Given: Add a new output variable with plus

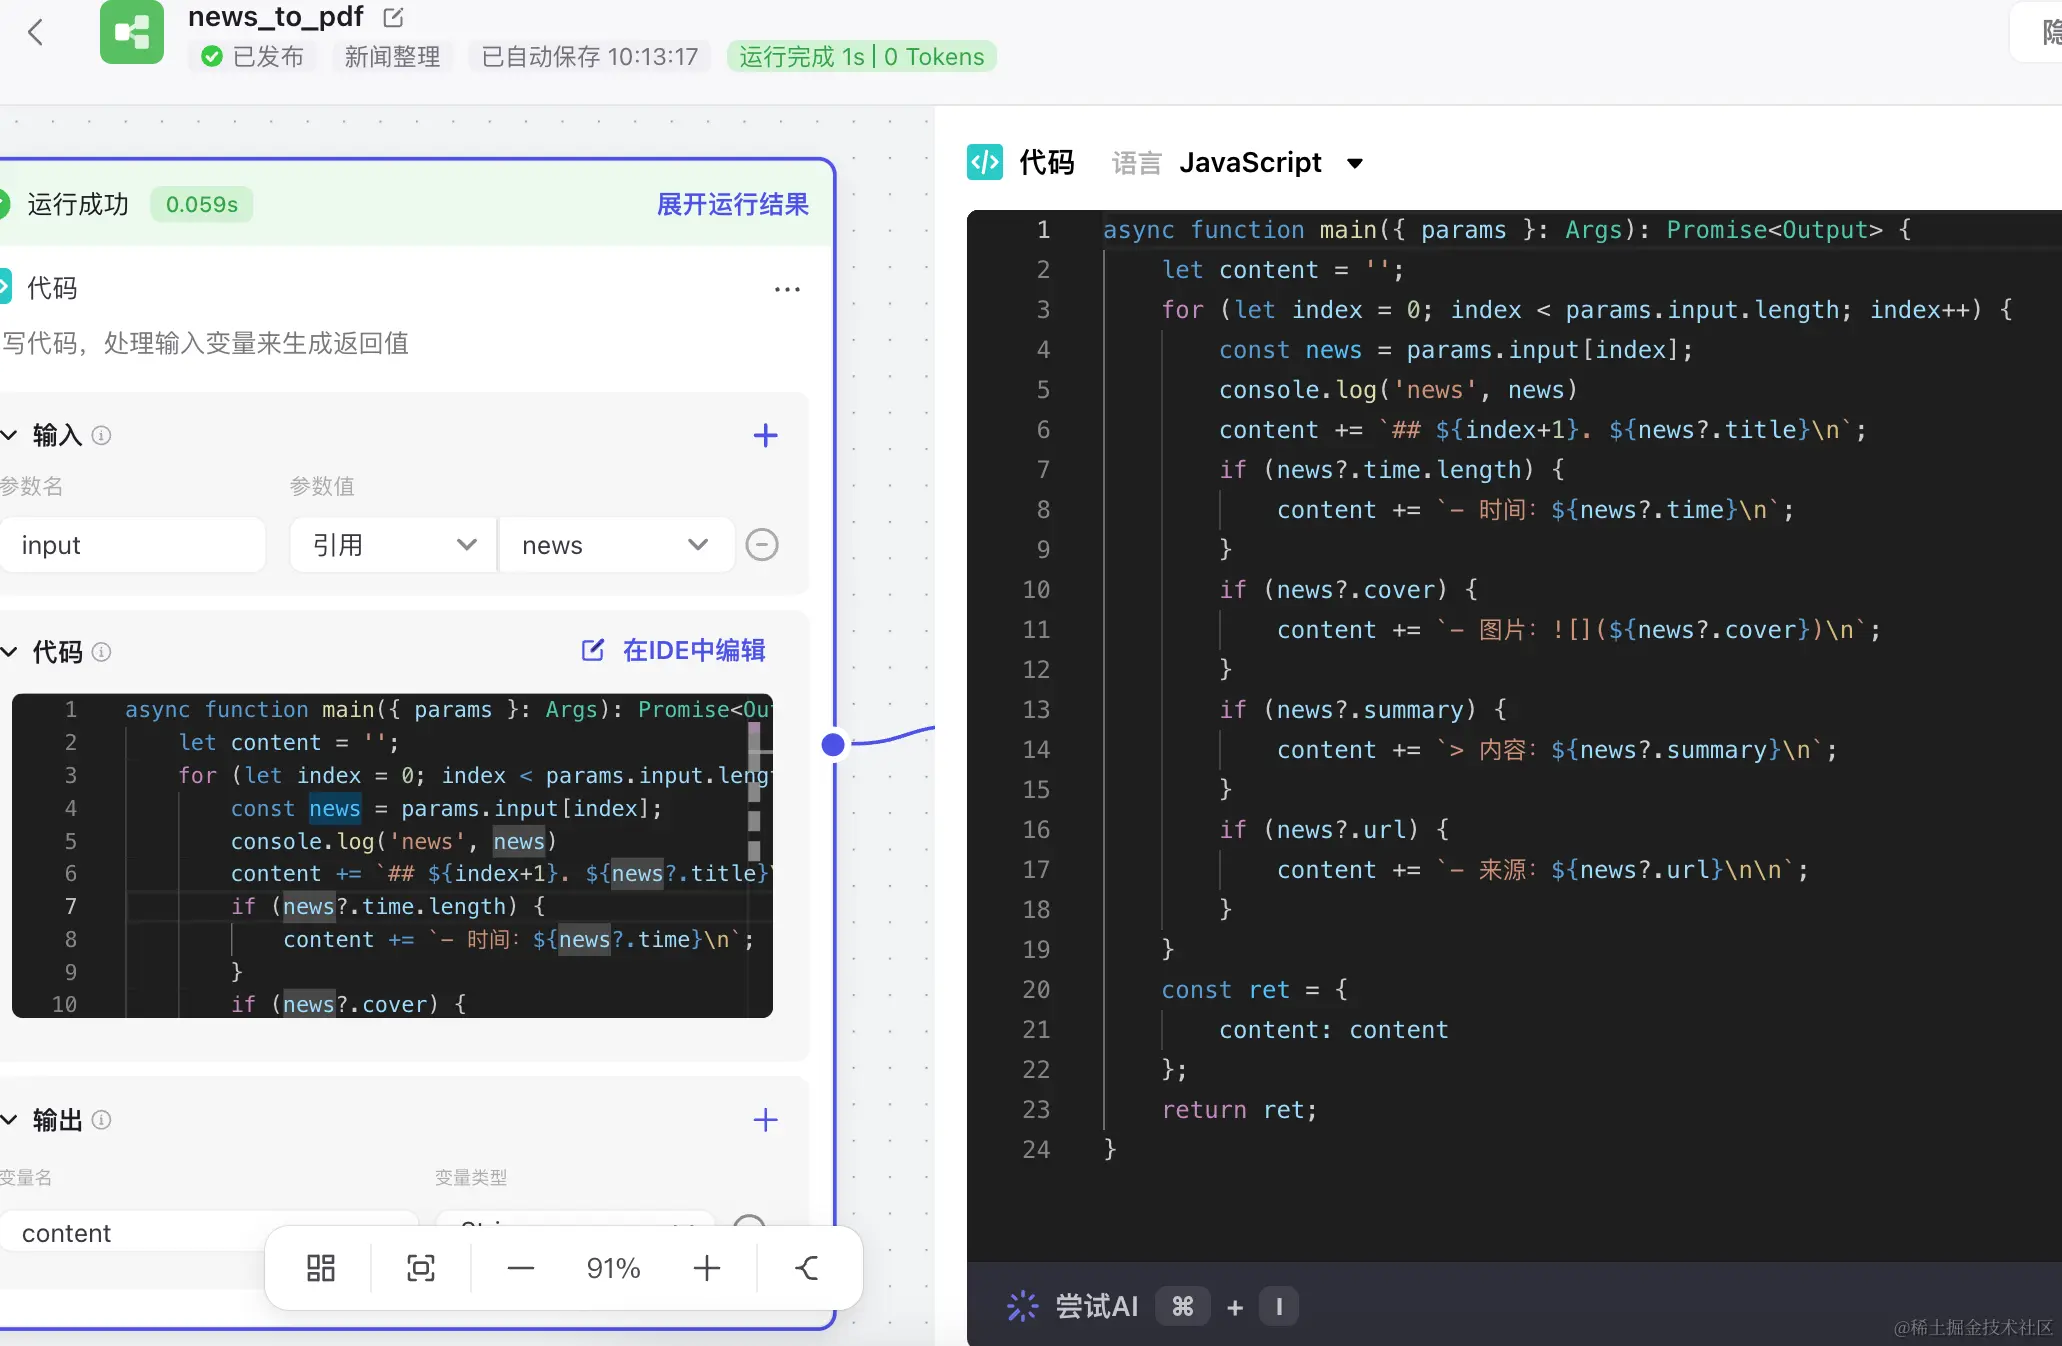Looking at the screenshot, I should (x=765, y=1120).
